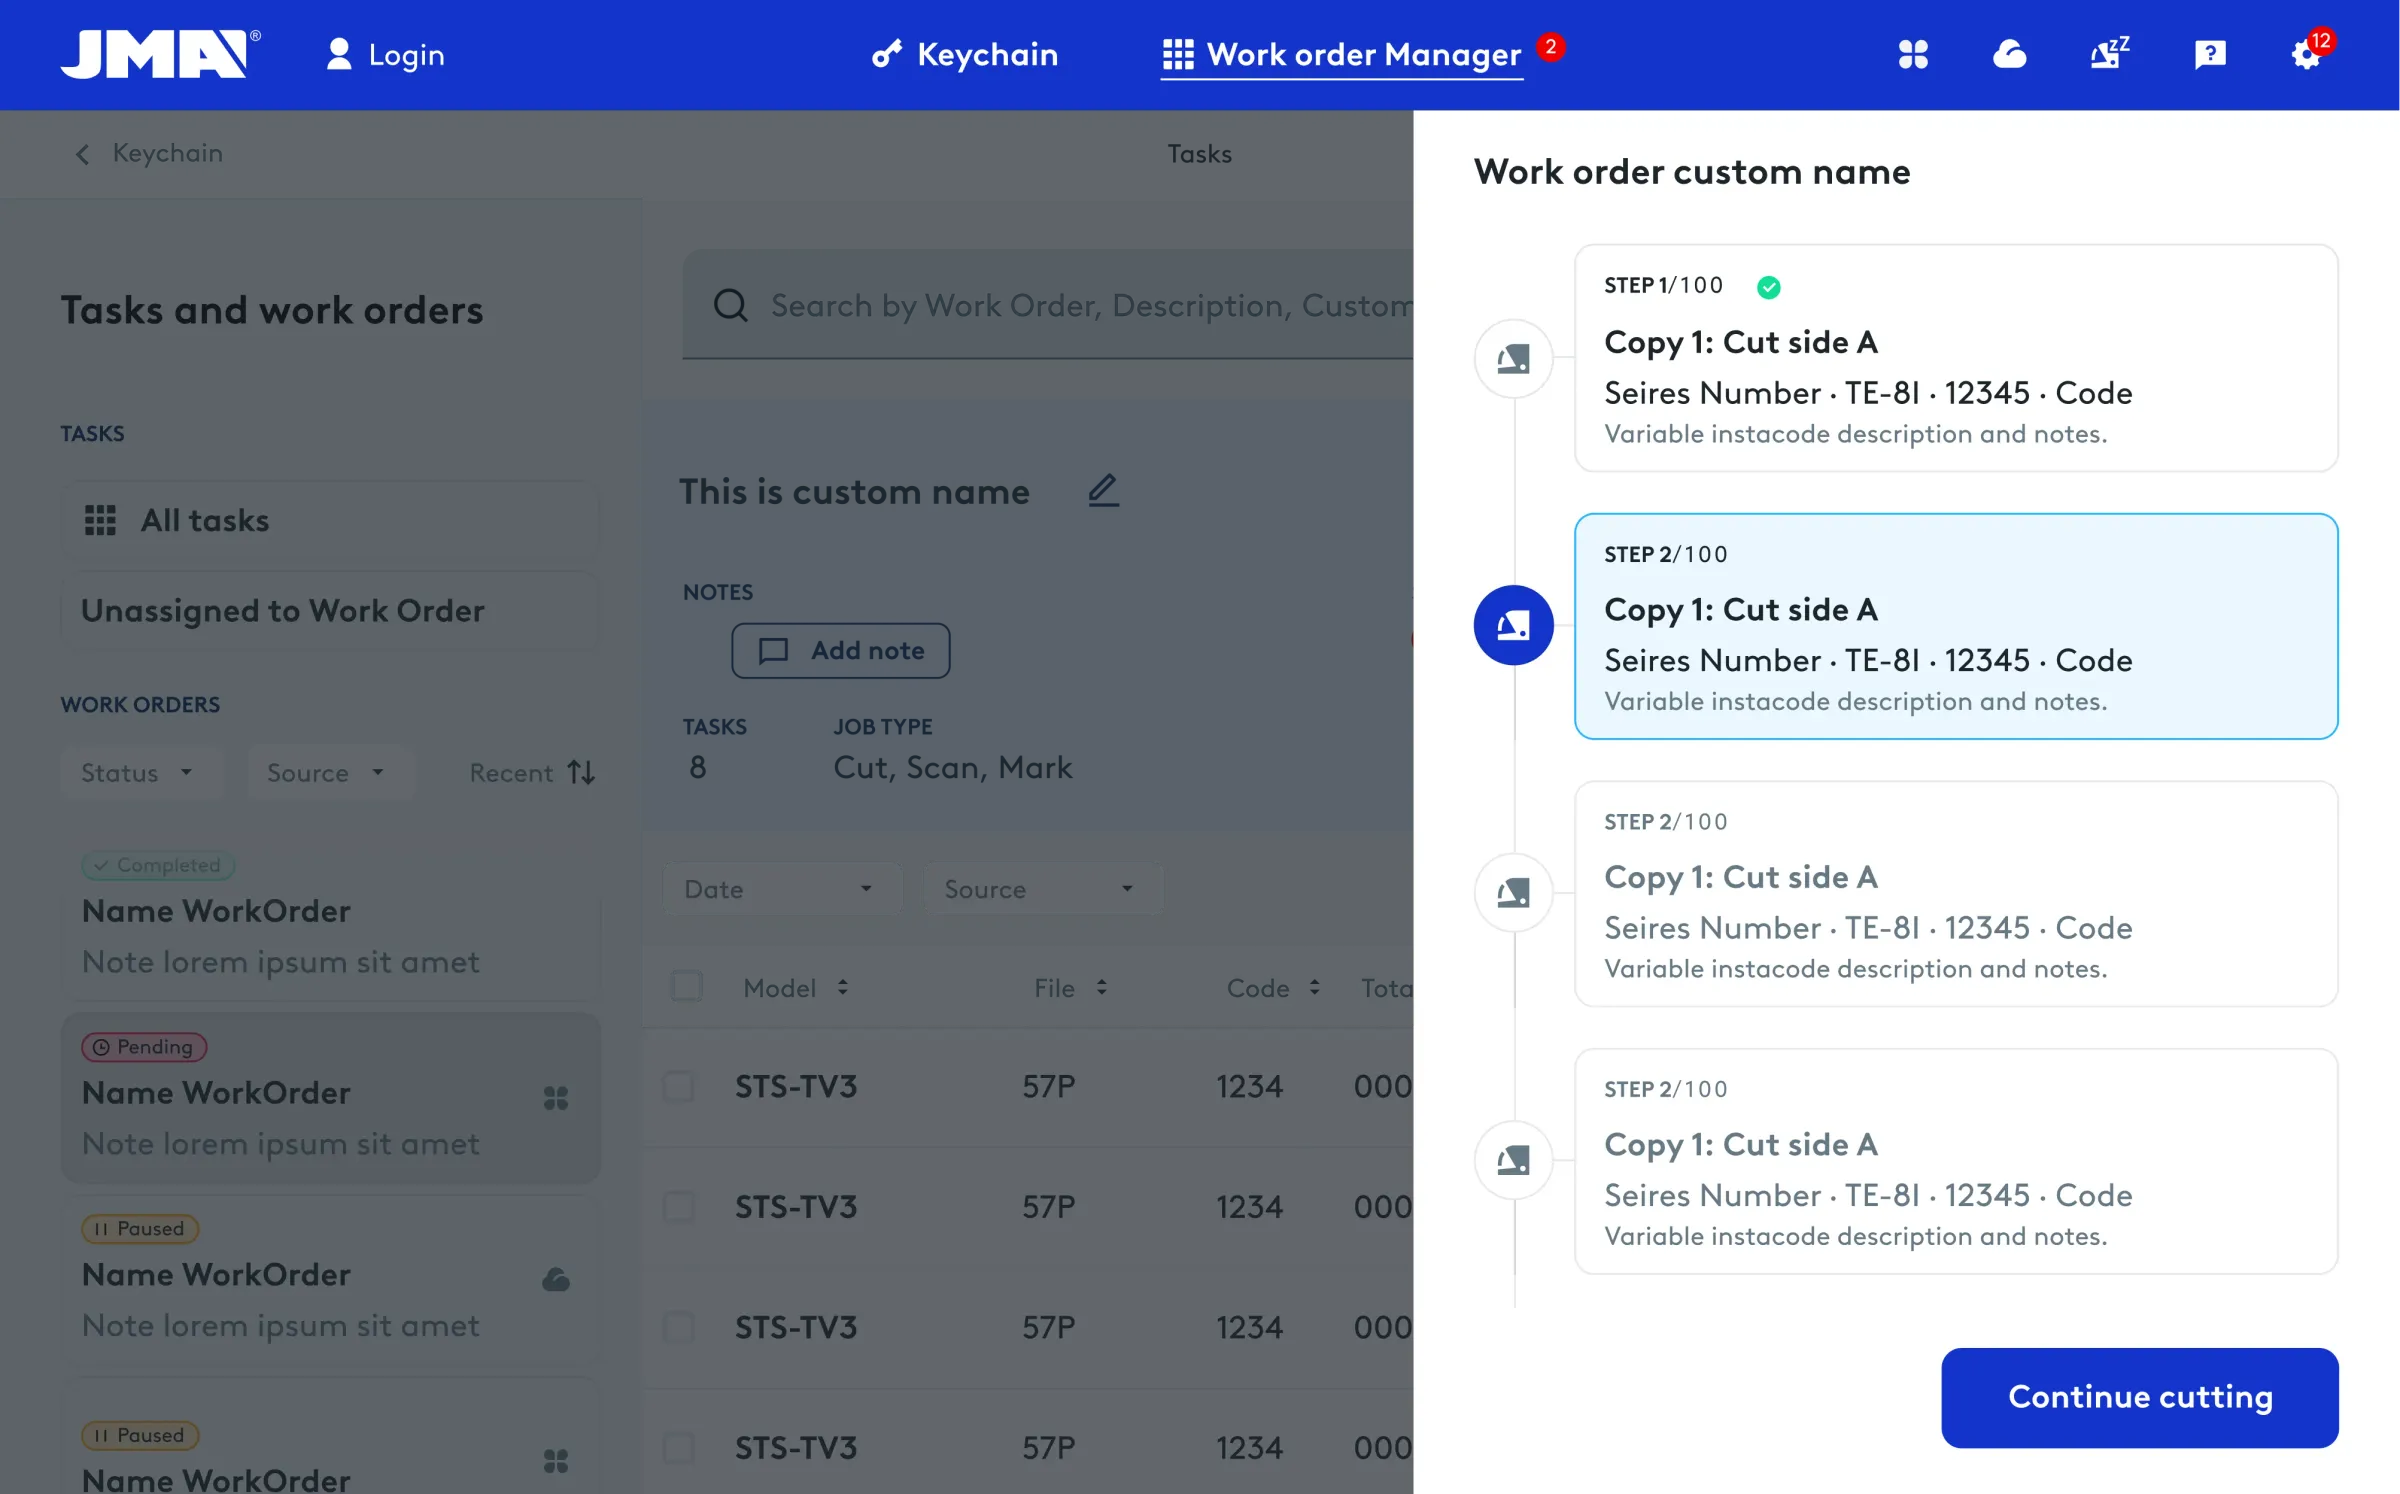Click the four-dot apps icon in header
Screen dimensions: 2400x1494
tap(1912, 54)
